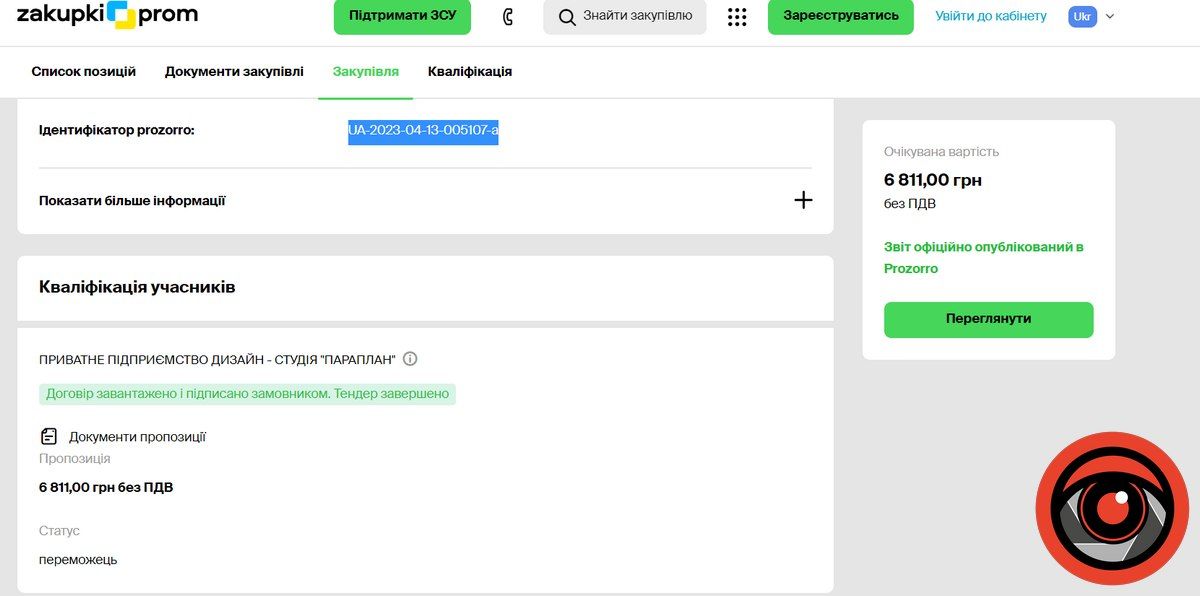Screen dimensions: 1200x596
Task: Click the highlighted Prozorro identifier UA-2023-04-13-005107-a
Action: point(423,130)
